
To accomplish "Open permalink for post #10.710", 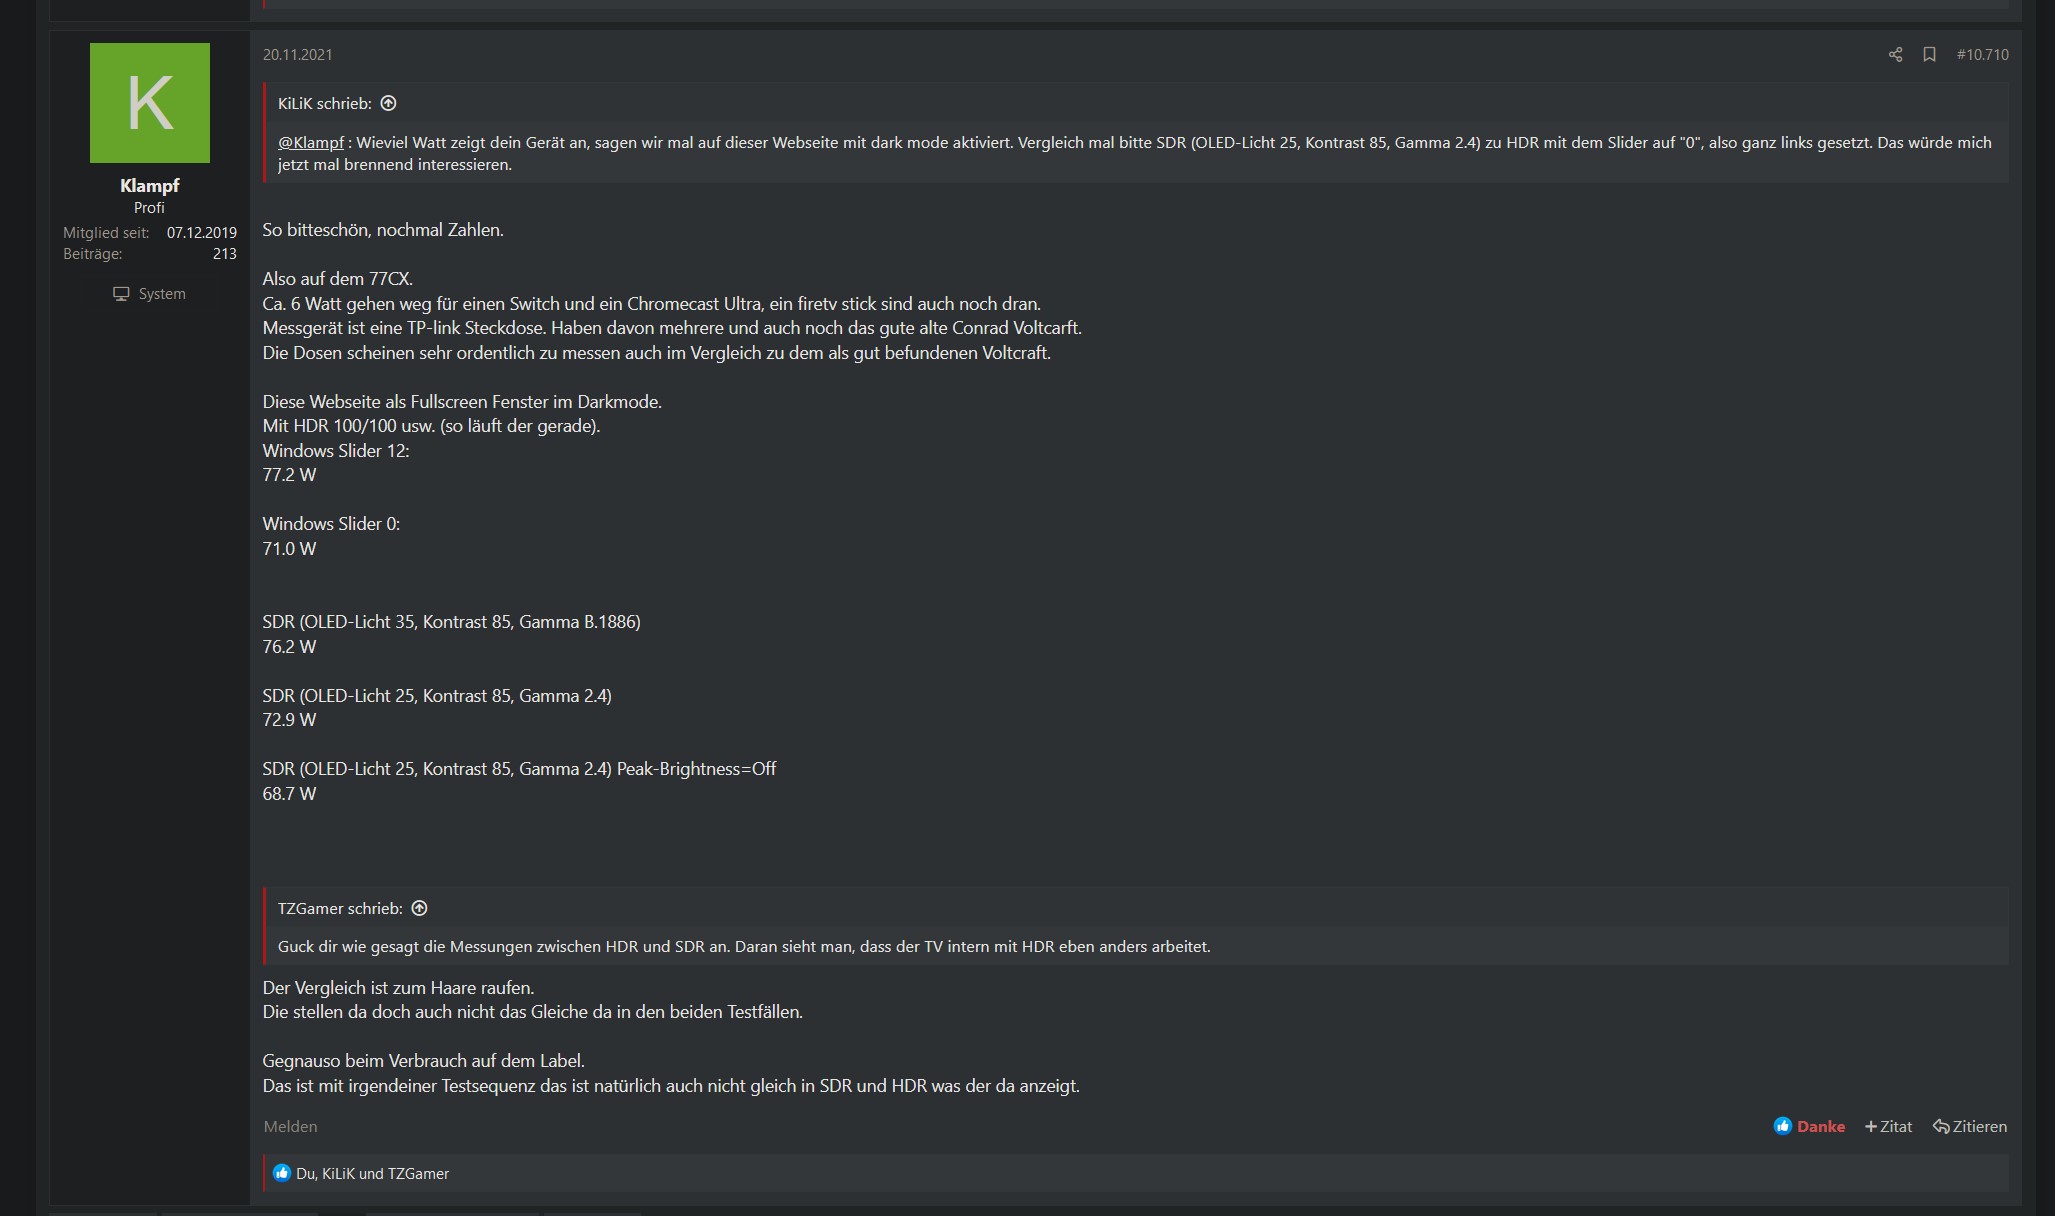I will [x=1982, y=55].
